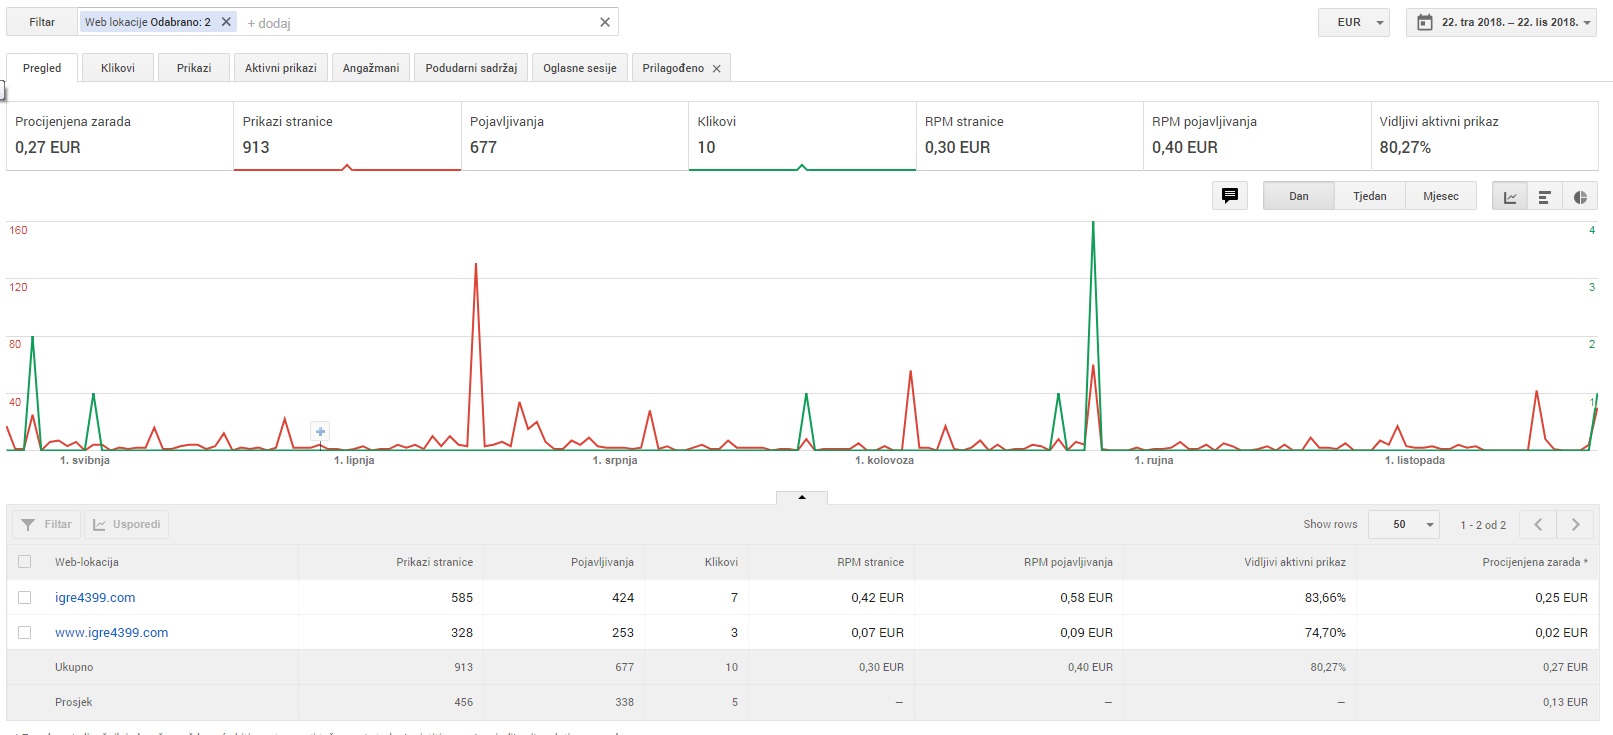
Task: Collapse the chart with the arrow handle
Action: pyautogui.click(x=802, y=497)
